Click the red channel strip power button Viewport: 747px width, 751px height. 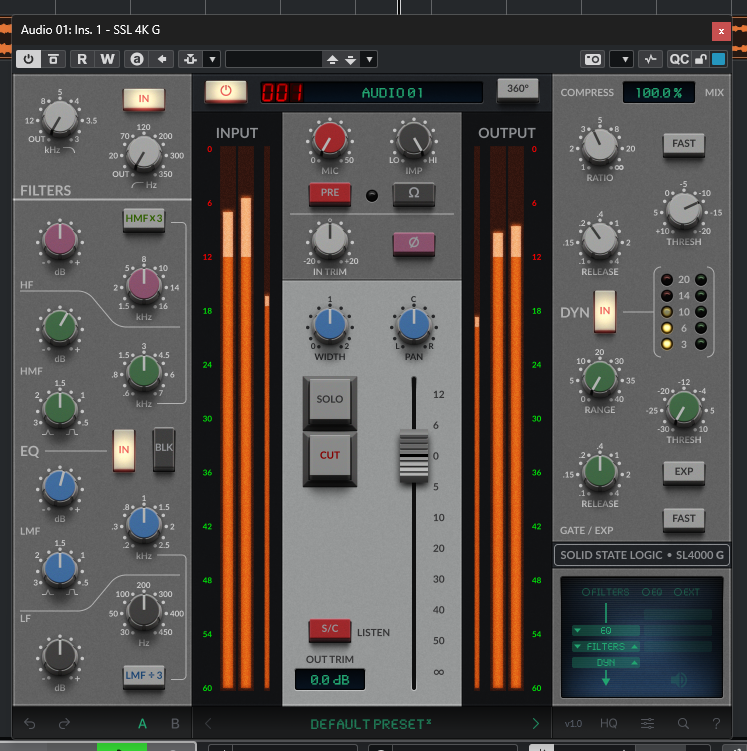point(226,91)
